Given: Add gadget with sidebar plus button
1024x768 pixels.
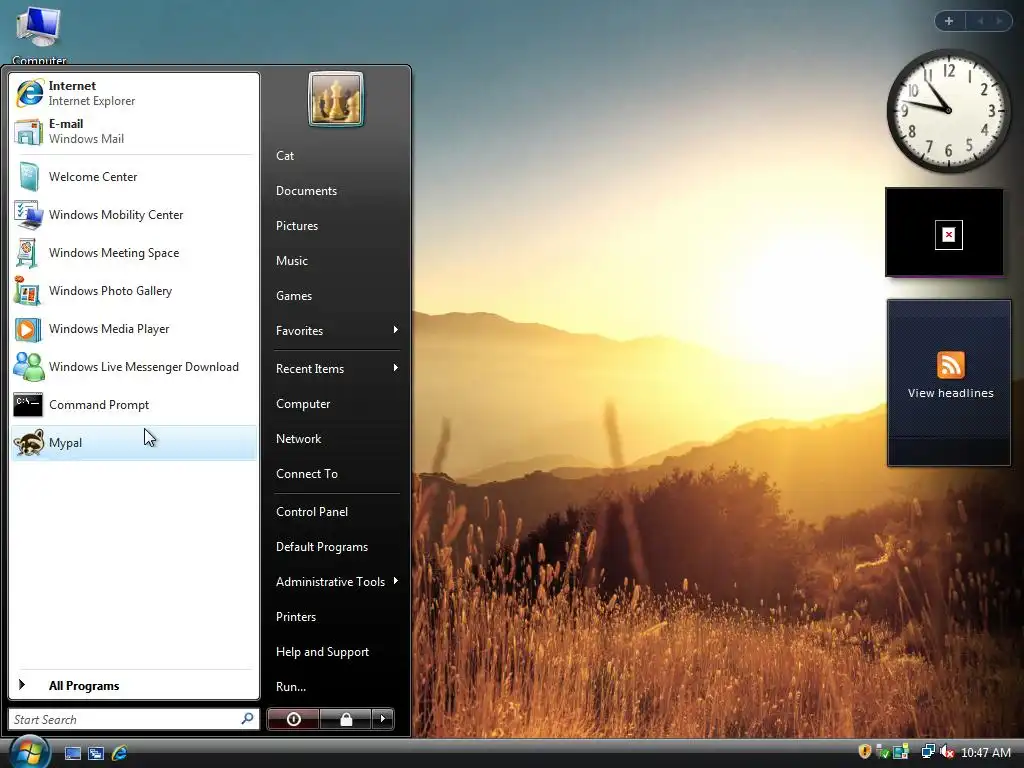Looking at the screenshot, I should pyautogui.click(x=949, y=21).
